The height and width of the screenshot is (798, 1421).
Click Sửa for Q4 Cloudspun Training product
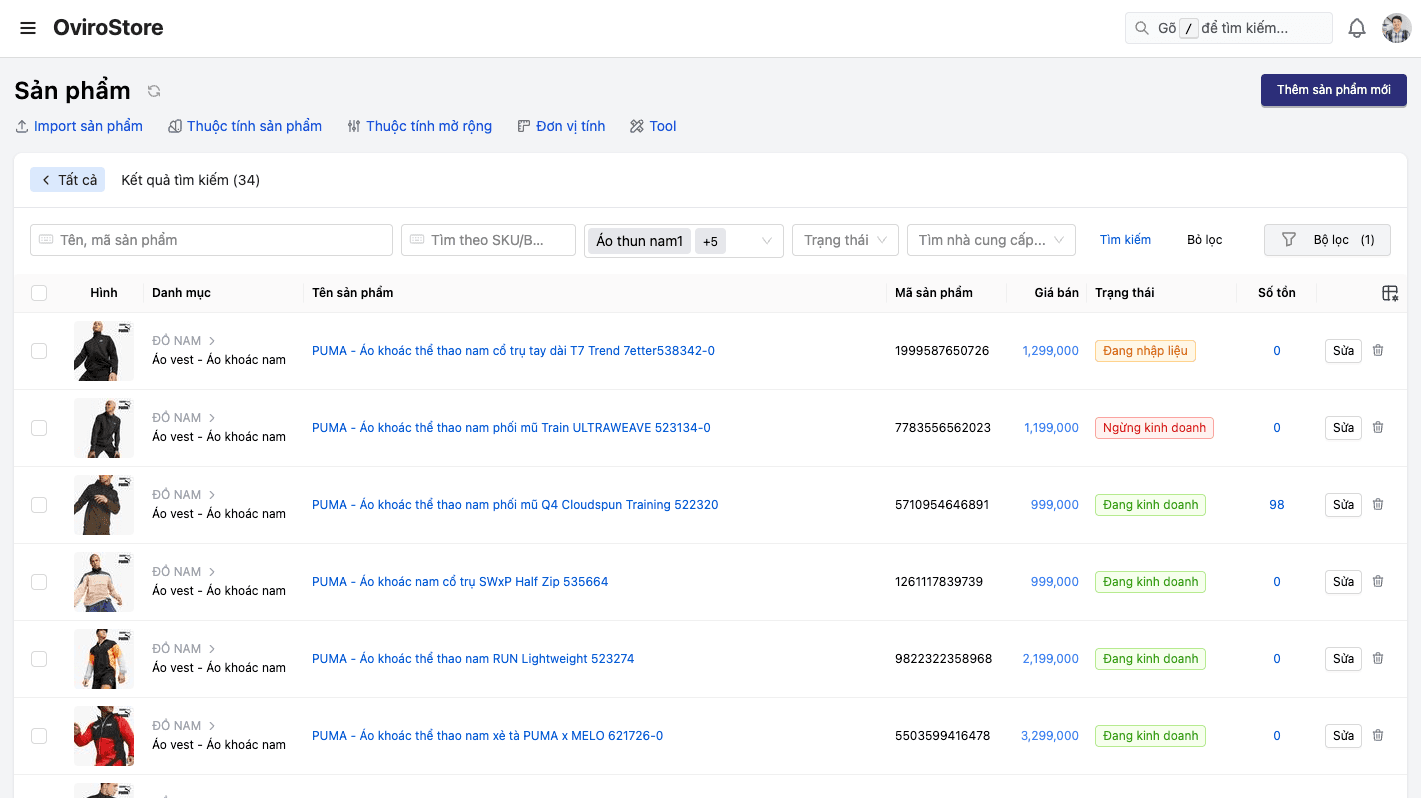pyautogui.click(x=1343, y=505)
